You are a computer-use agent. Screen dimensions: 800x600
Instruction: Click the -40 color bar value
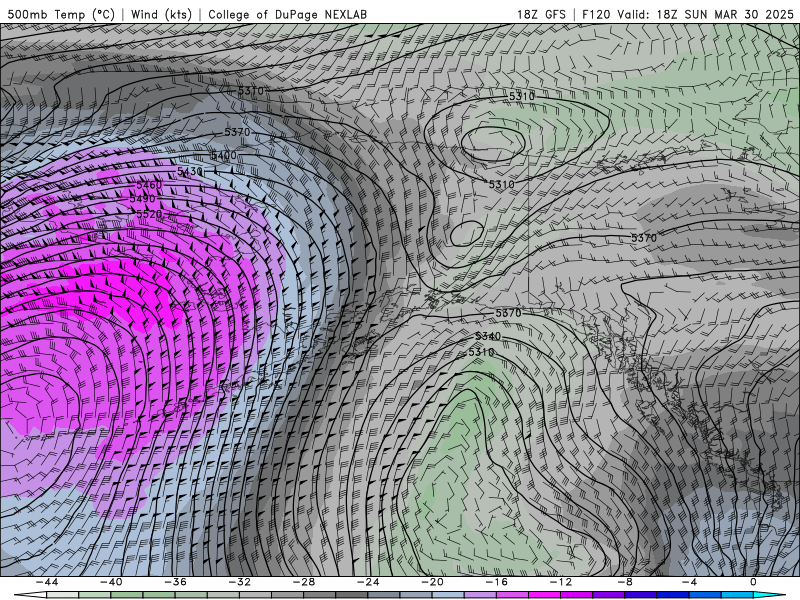pos(111,582)
